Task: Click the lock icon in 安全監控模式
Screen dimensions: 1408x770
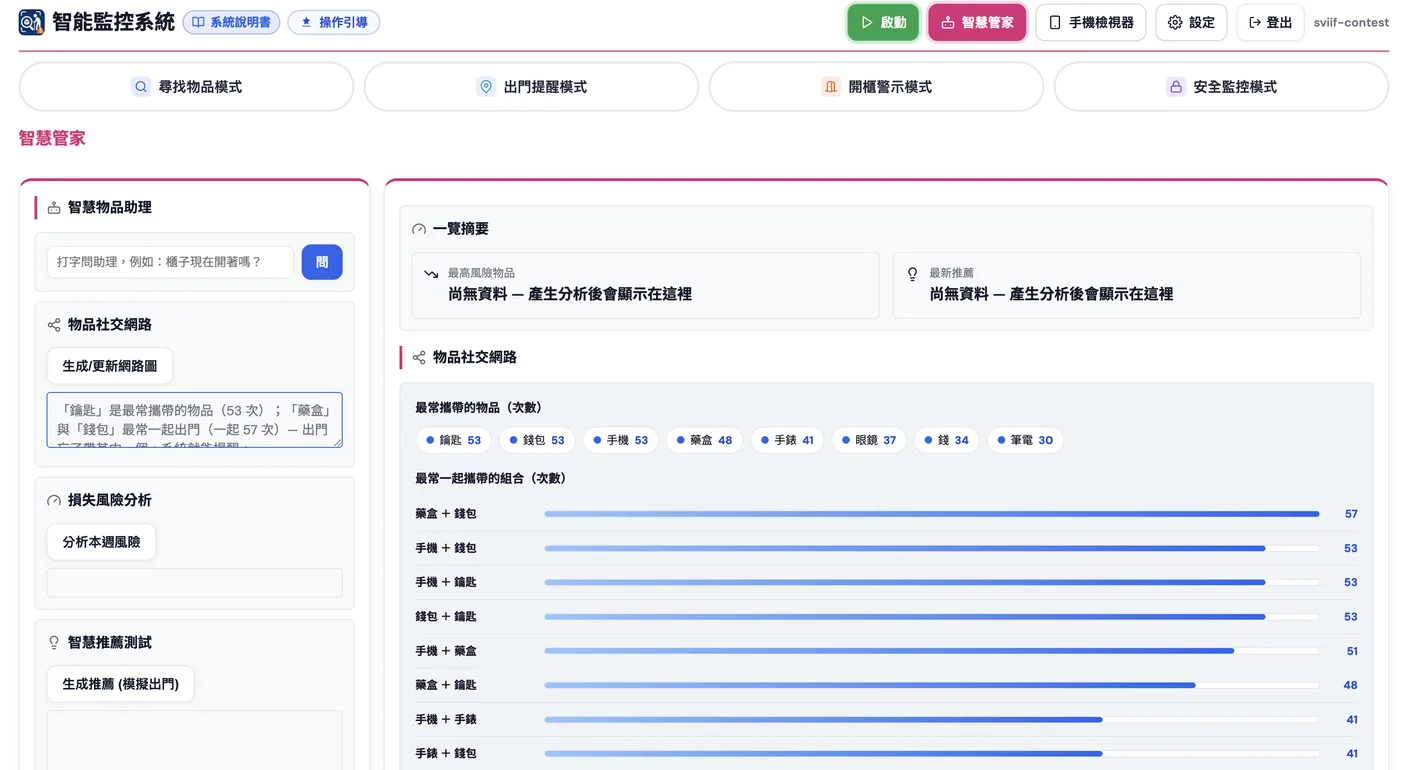Action: tap(1176, 87)
